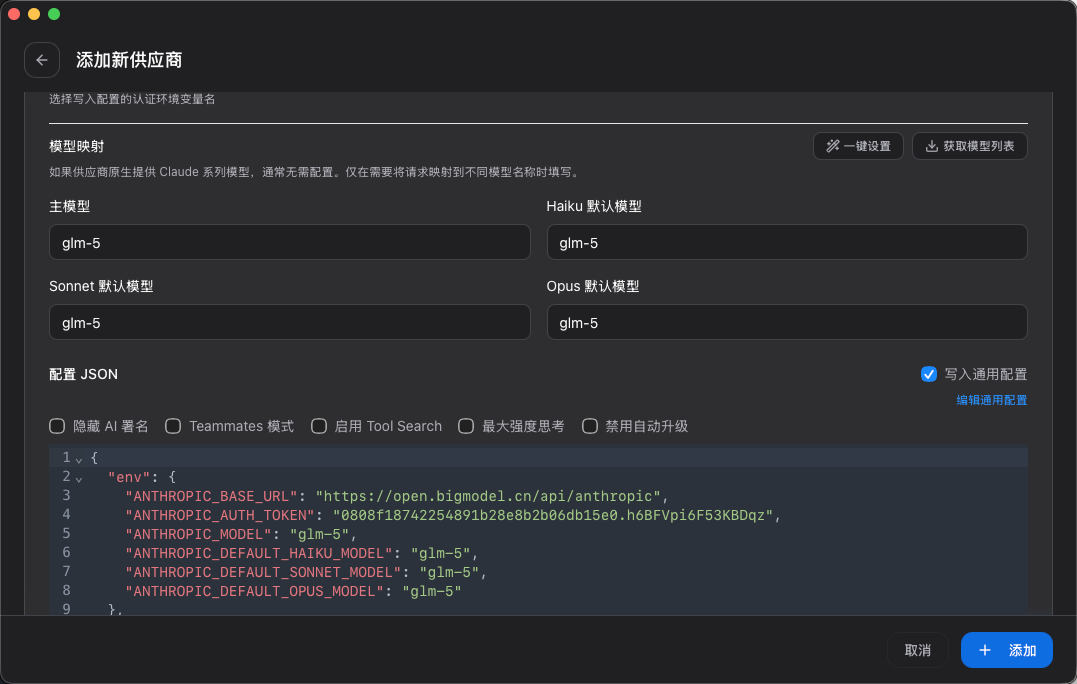The width and height of the screenshot is (1077, 684).
Task: Click the magic wand one-click setup button
Action: [x=858, y=146]
